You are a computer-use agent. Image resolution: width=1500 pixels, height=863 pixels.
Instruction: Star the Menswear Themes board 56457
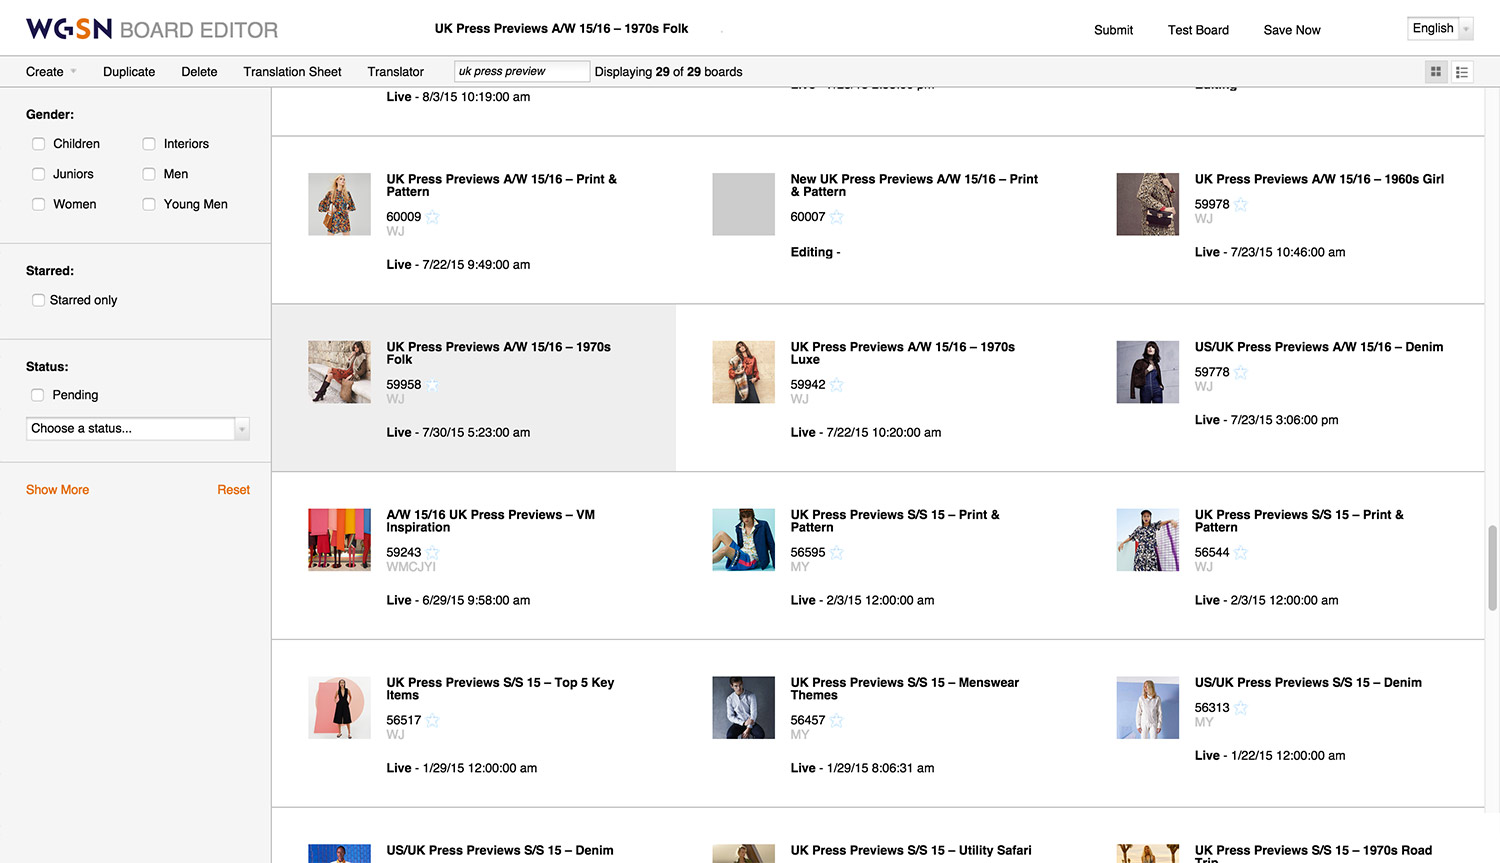[837, 721]
